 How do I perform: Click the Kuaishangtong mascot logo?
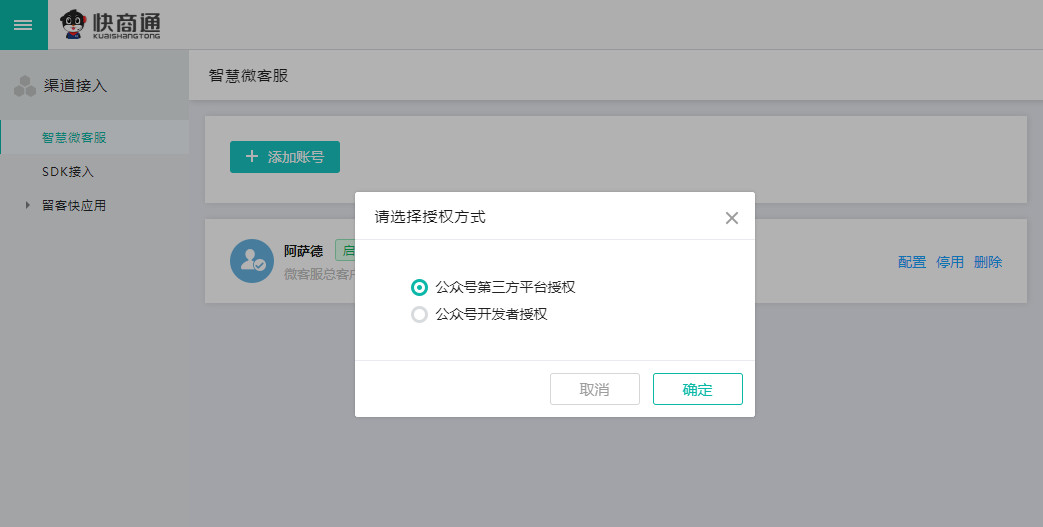[x=73, y=24]
